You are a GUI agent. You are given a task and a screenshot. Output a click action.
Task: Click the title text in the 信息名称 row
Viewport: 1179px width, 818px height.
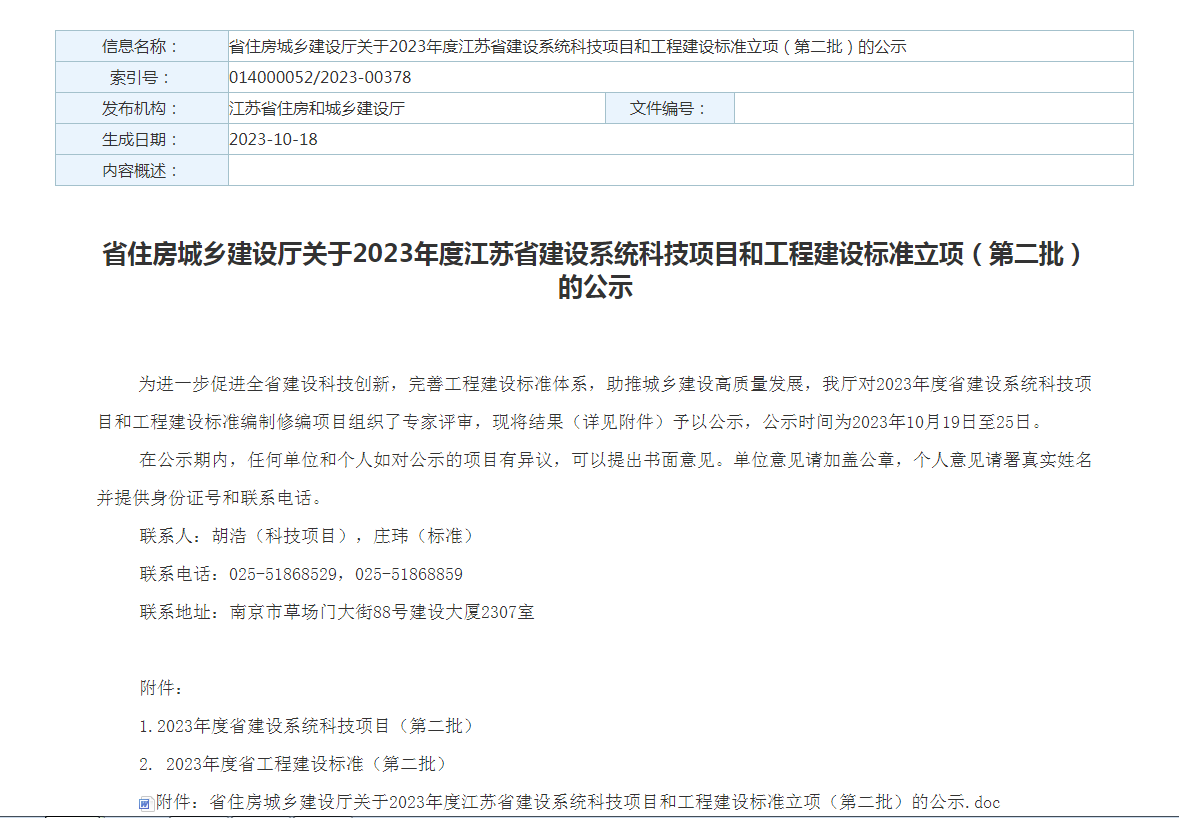pos(567,47)
